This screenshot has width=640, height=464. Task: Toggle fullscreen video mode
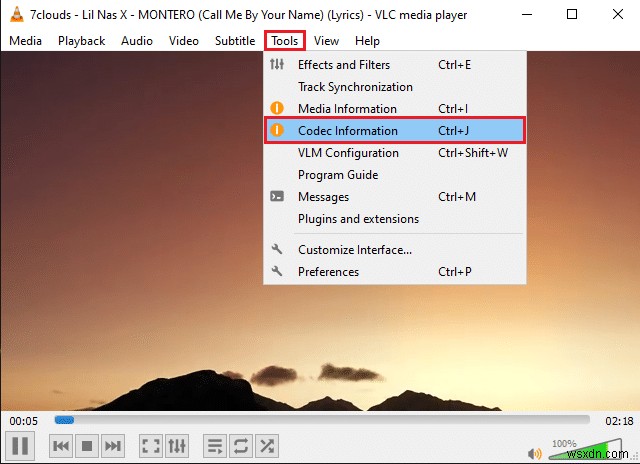point(151,446)
